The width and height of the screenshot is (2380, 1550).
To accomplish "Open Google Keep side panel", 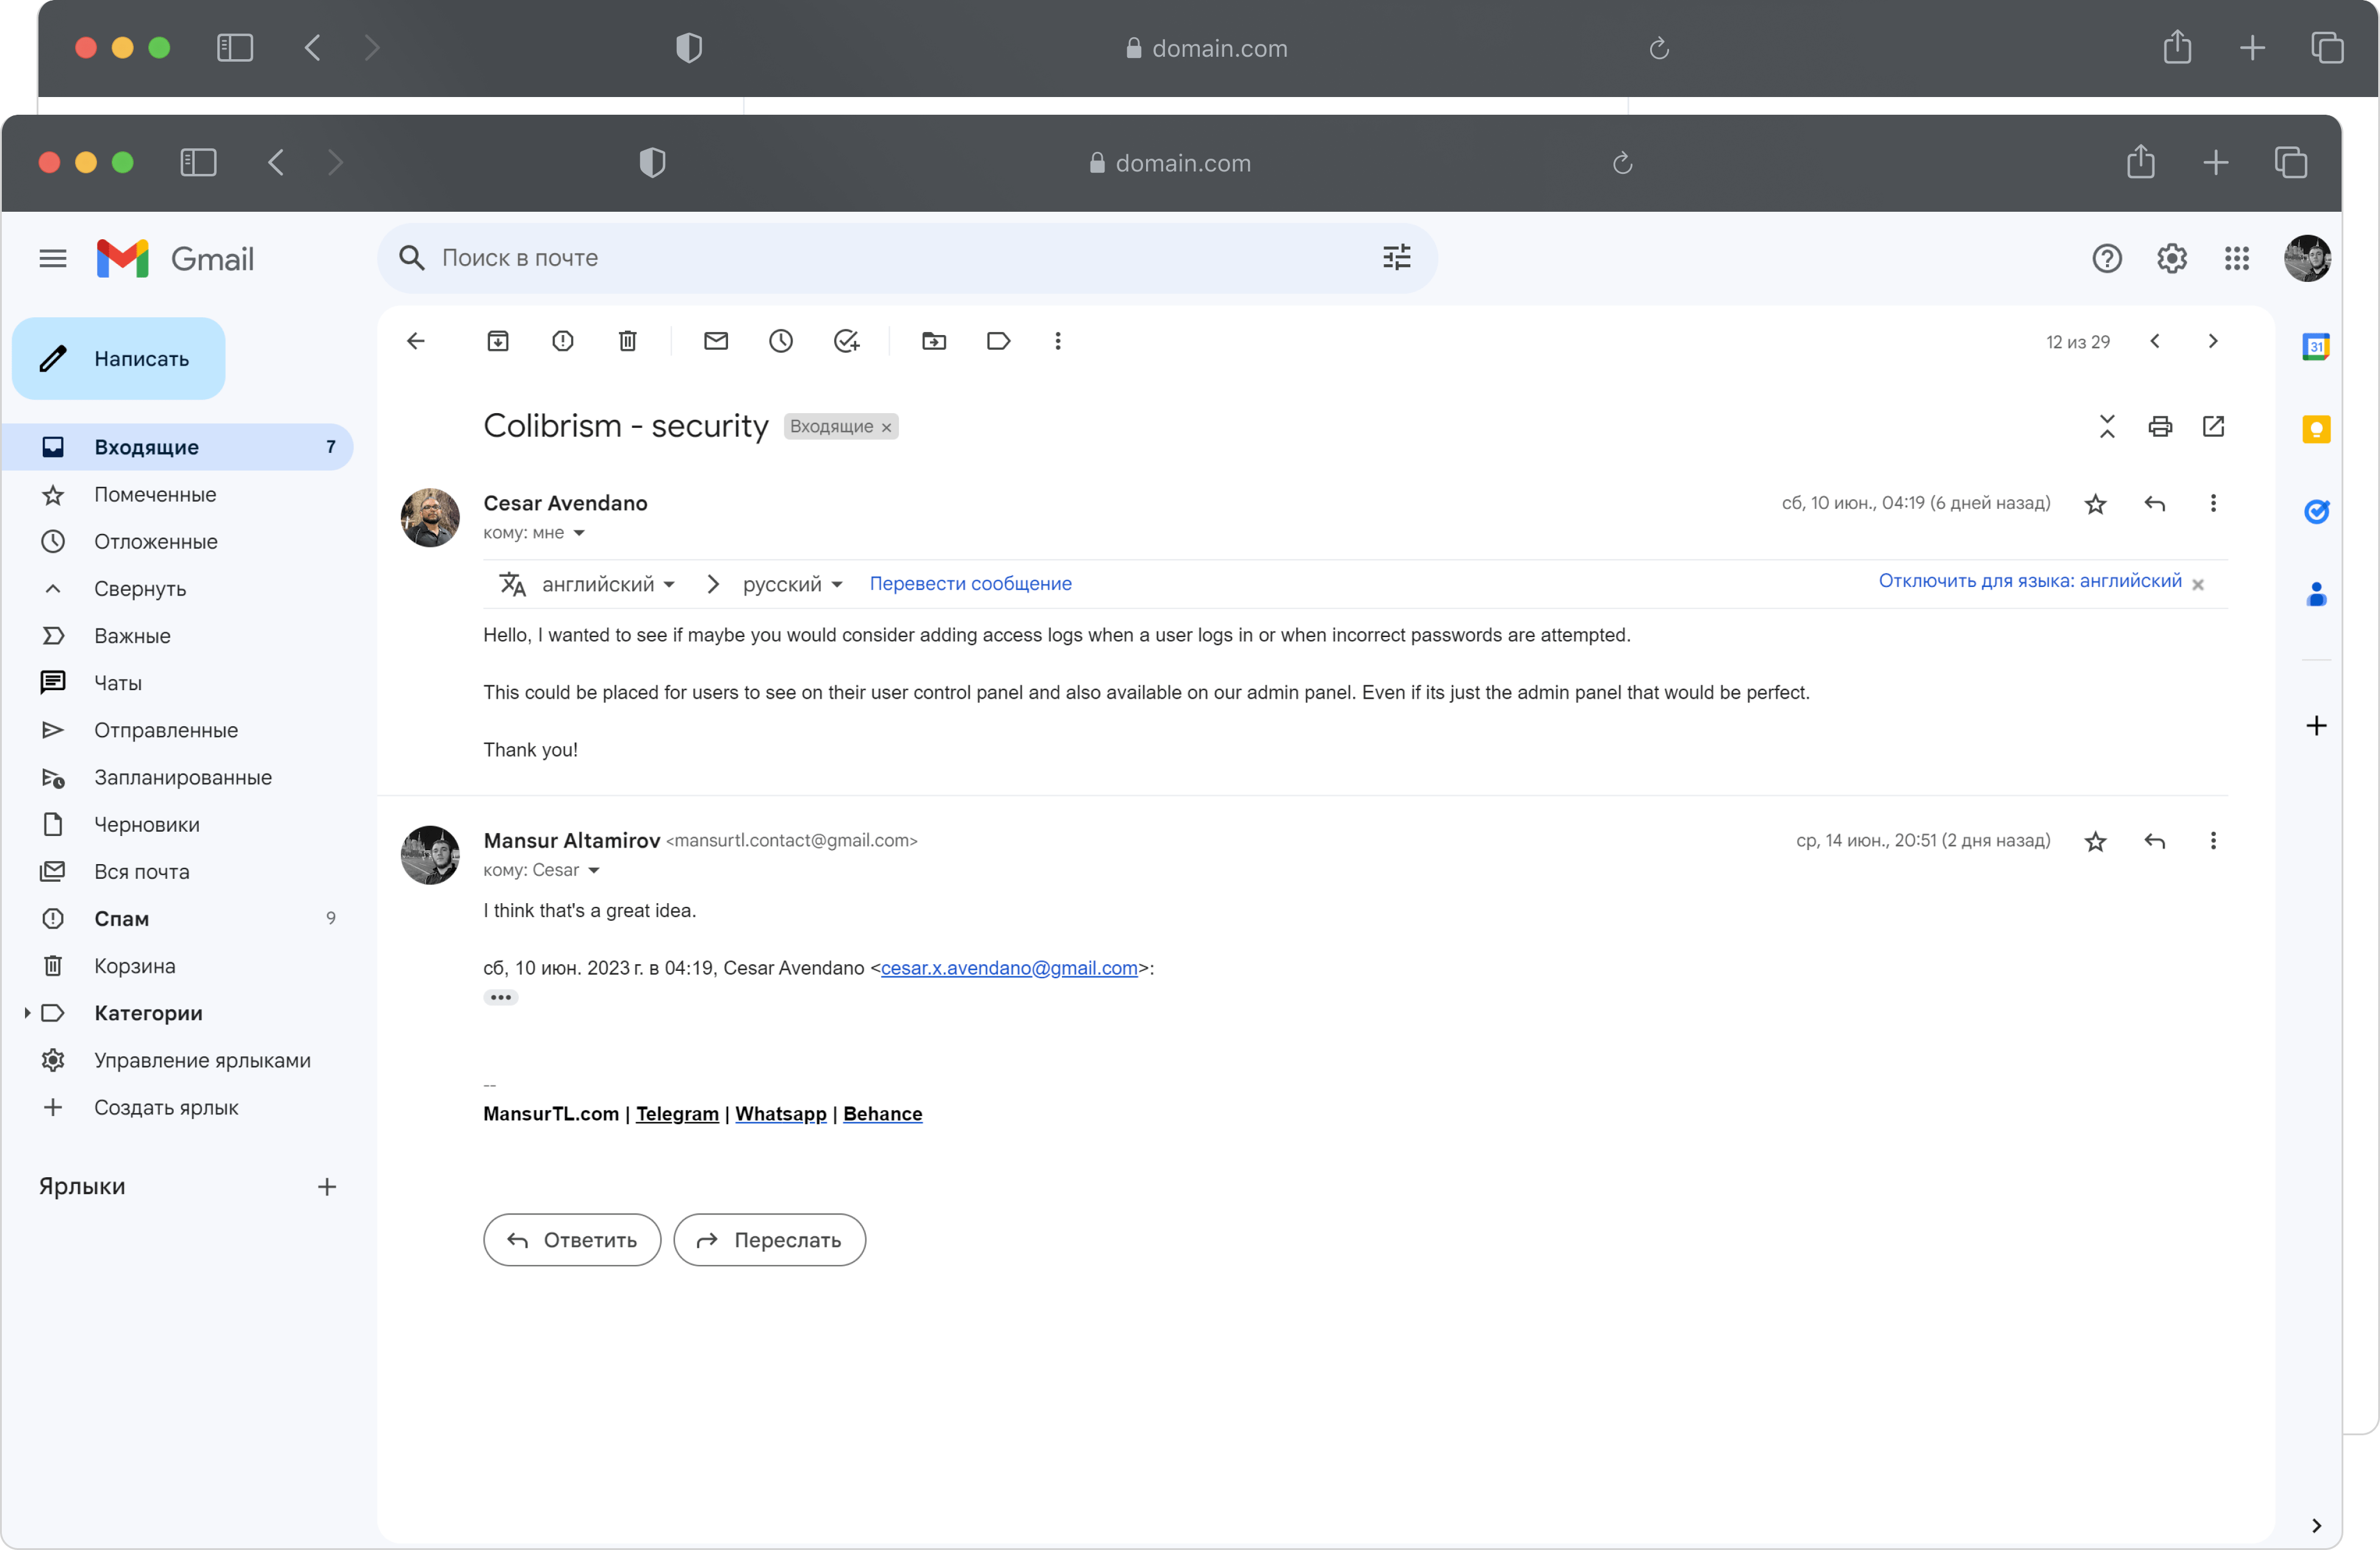I will click(x=2316, y=430).
